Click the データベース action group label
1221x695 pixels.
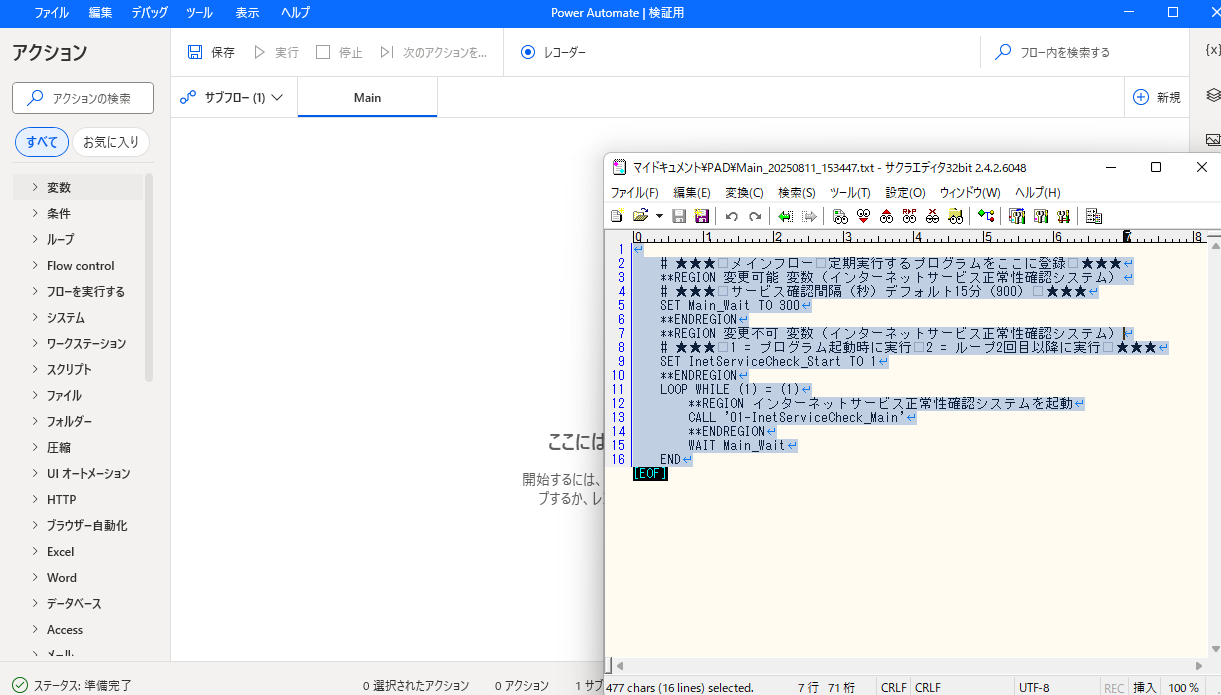[x=74, y=603]
